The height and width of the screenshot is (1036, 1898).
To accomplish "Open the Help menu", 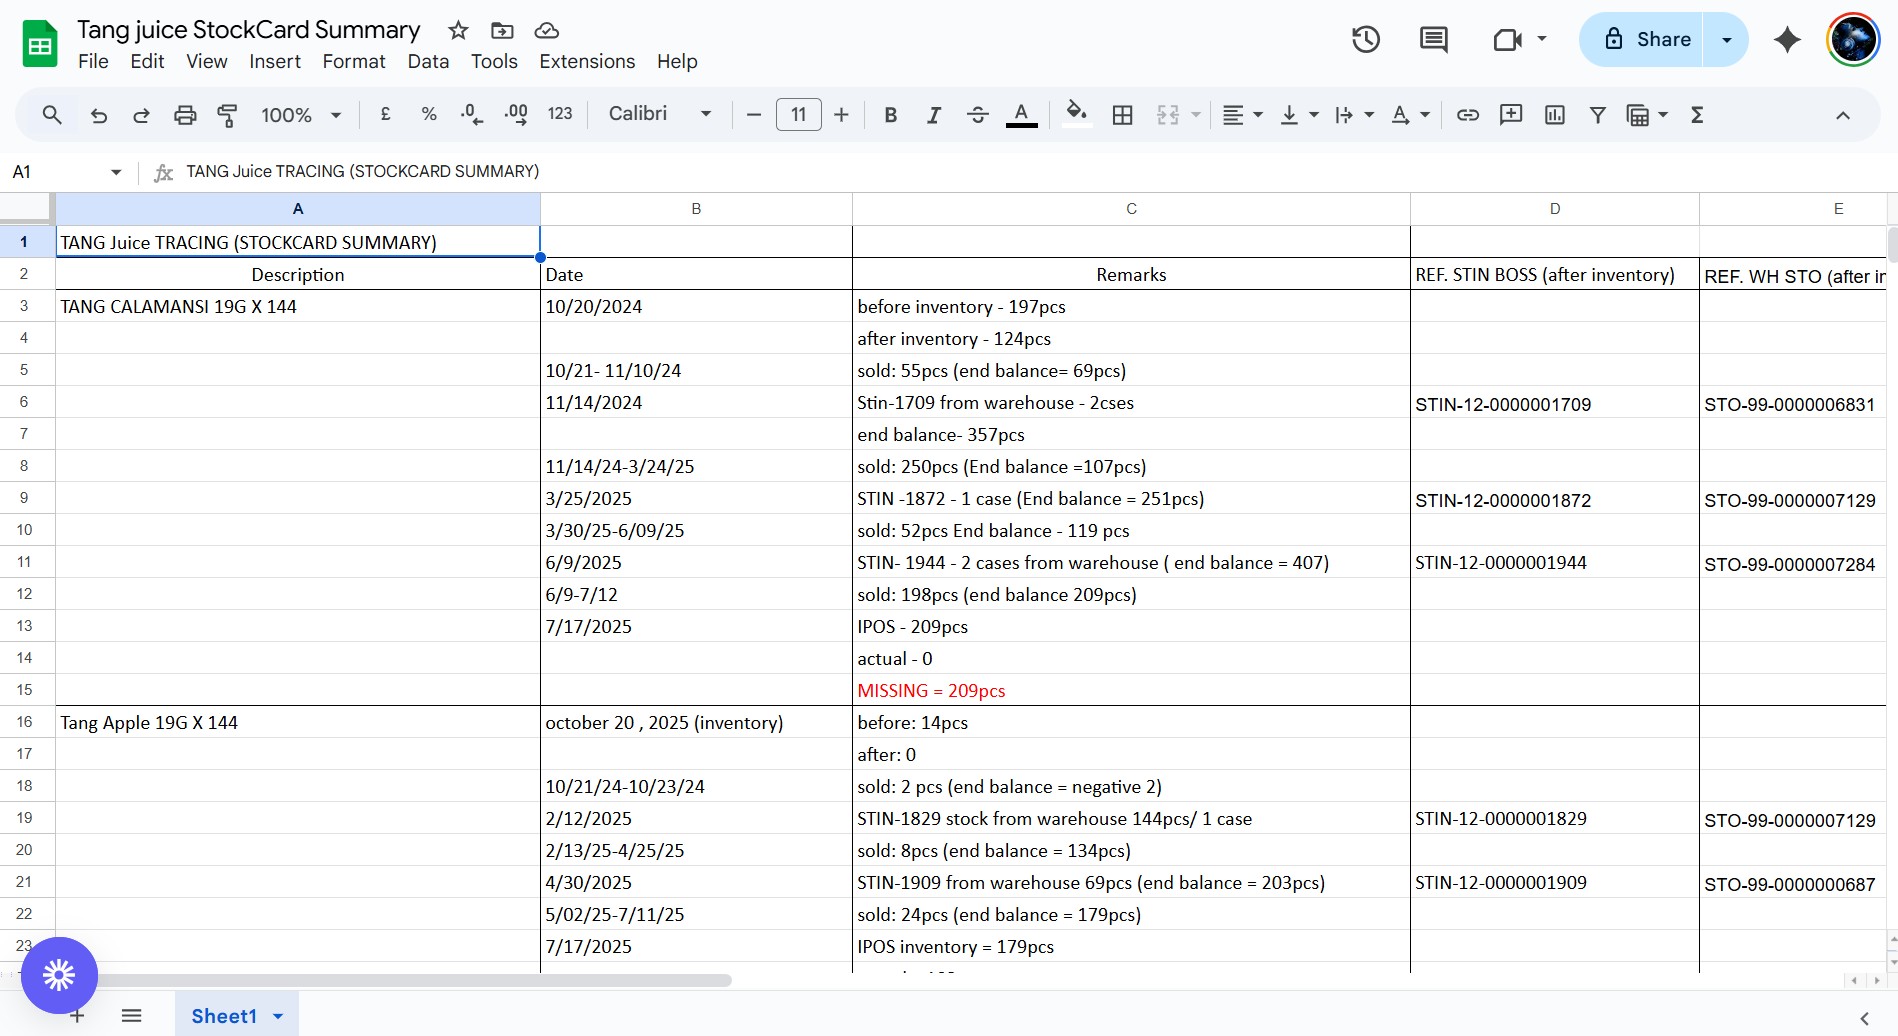I will (x=677, y=61).
